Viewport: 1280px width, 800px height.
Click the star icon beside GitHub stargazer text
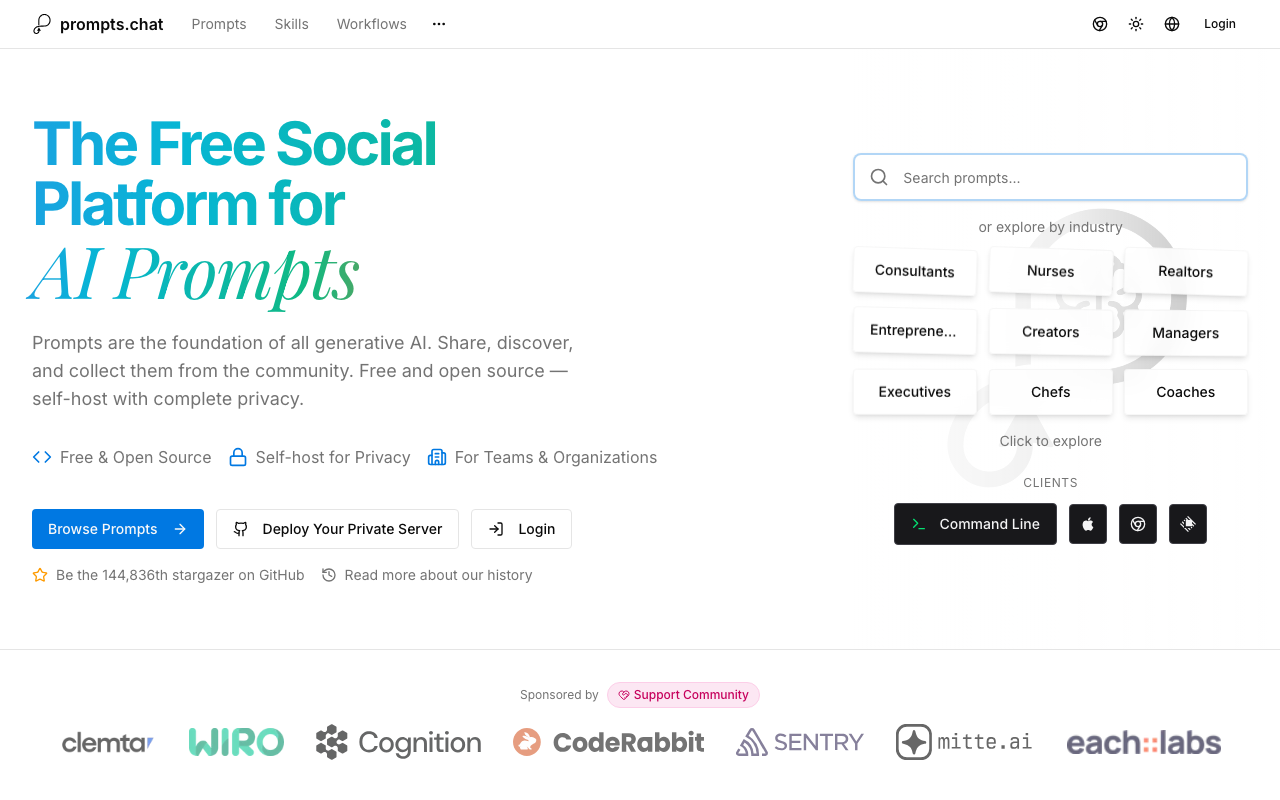click(40, 575)
